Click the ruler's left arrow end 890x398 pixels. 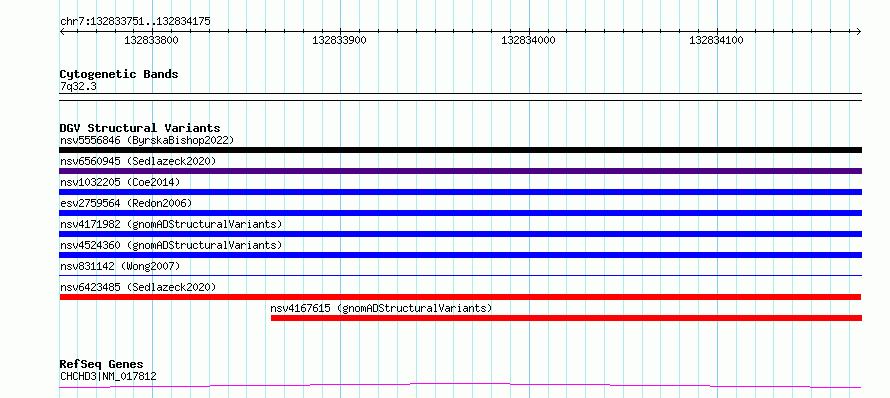pyautogui.click(x=62, y=31)
